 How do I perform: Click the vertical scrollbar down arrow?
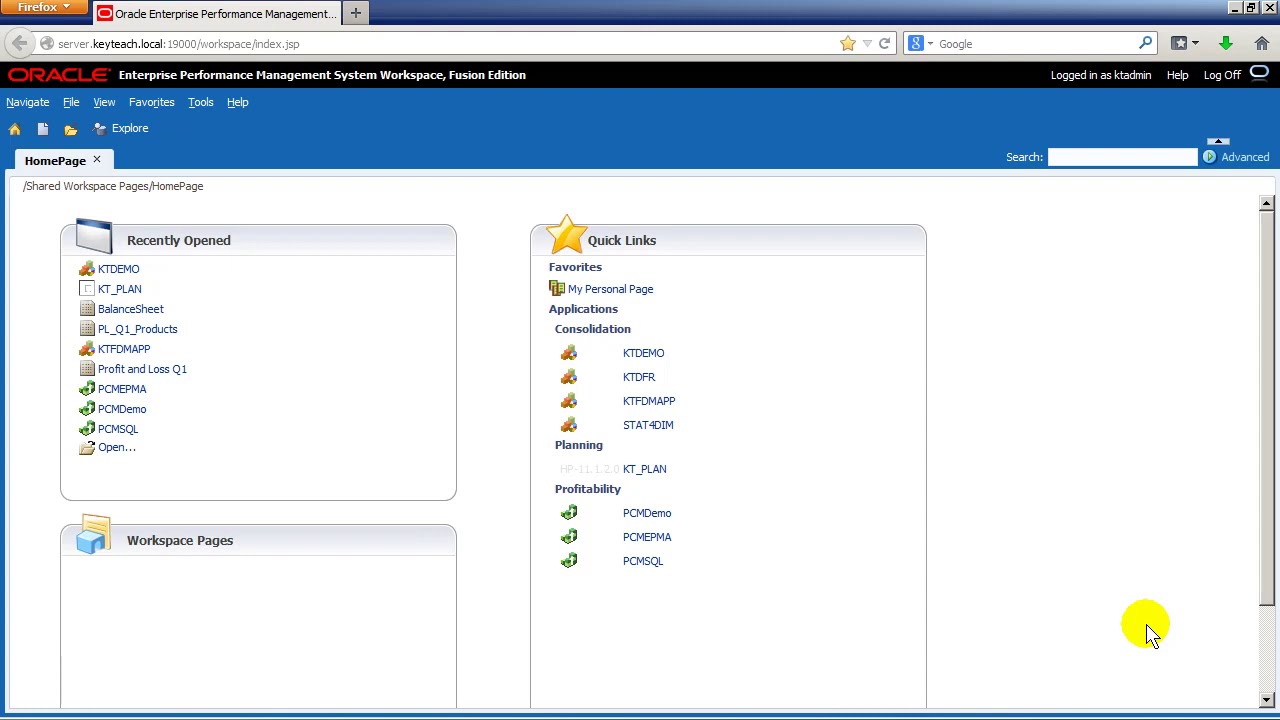1267,700
